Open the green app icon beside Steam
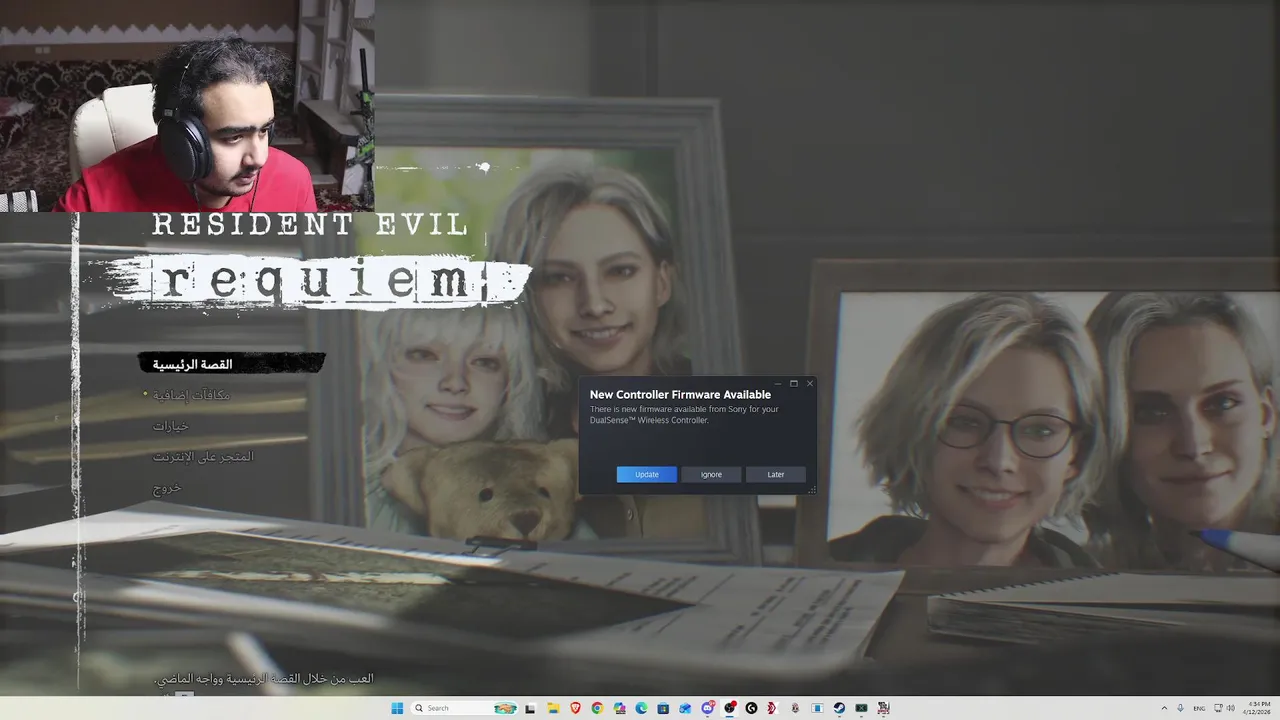 point(861,708)
